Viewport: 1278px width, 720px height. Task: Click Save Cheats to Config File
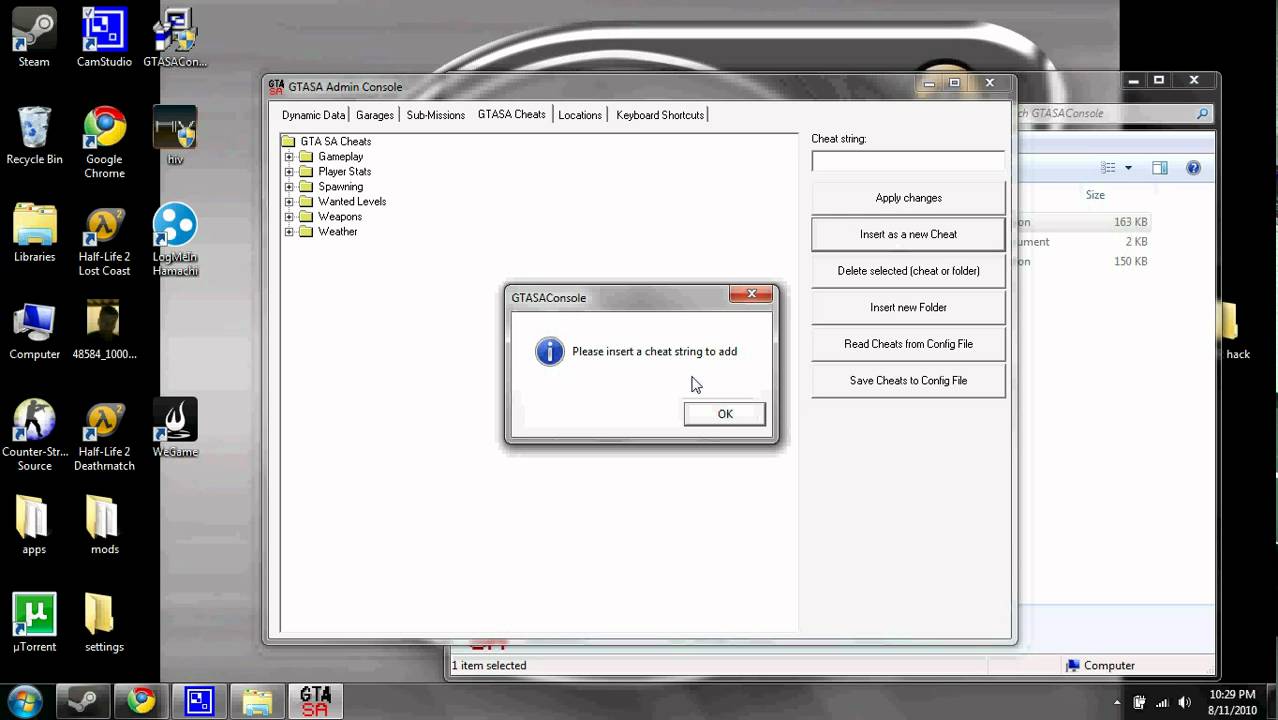[908, 380]
